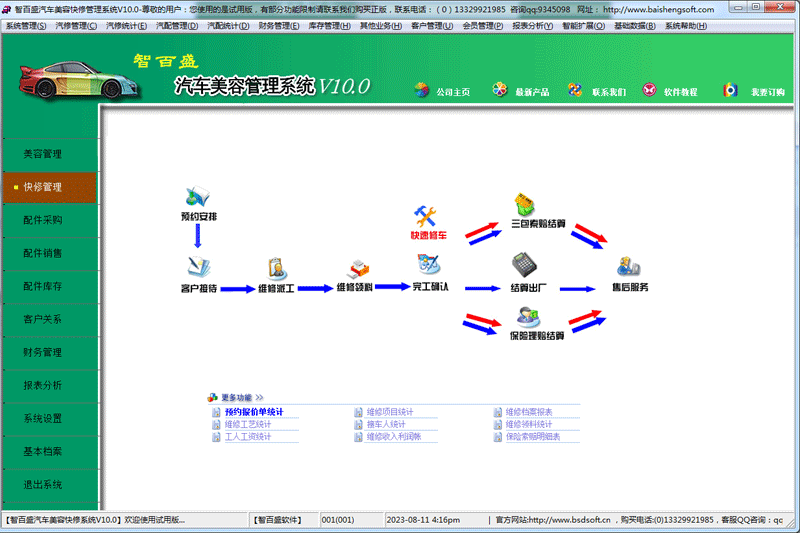This screenshot has width=800, height=533.
Task: Click the 快速修车 red label
Action: [429, 236]
